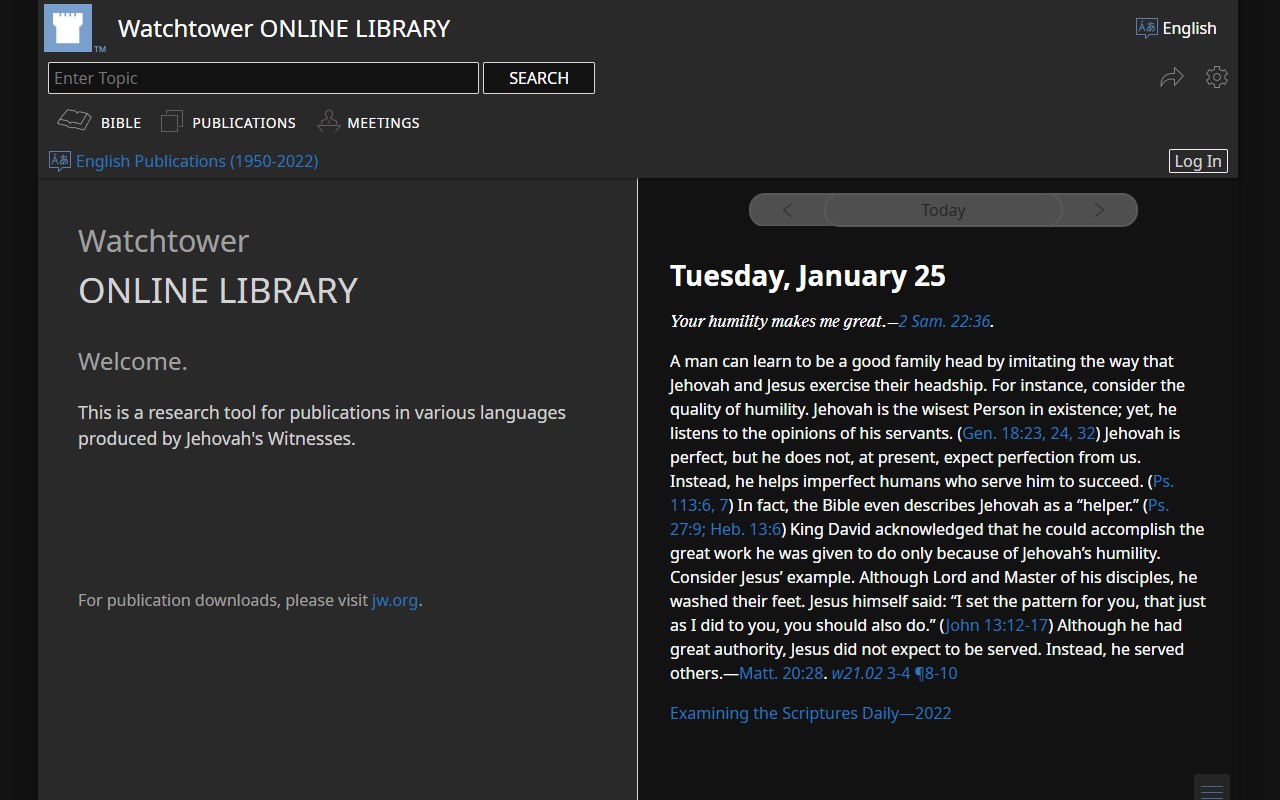Focus the Enter Topic search field

pos(263,78)
